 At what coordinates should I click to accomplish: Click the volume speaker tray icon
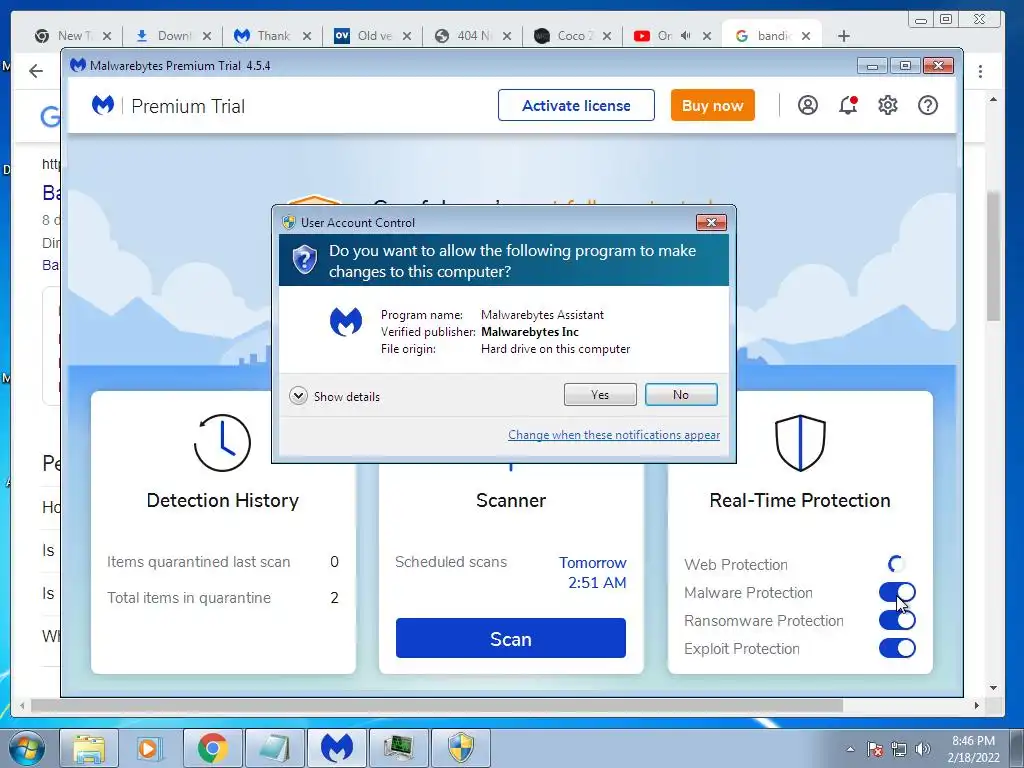click(923, 749)
